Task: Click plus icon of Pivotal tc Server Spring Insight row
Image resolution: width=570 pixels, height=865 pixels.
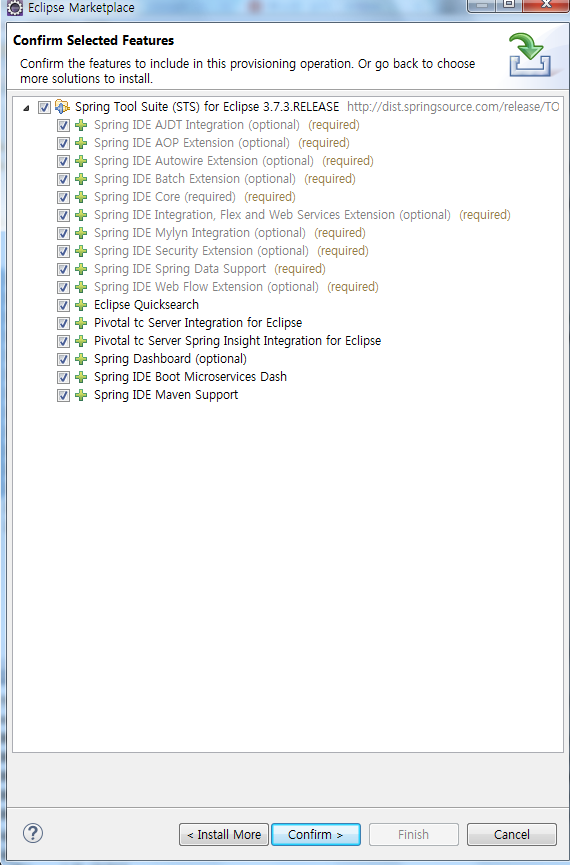Action: click(81, 341)
